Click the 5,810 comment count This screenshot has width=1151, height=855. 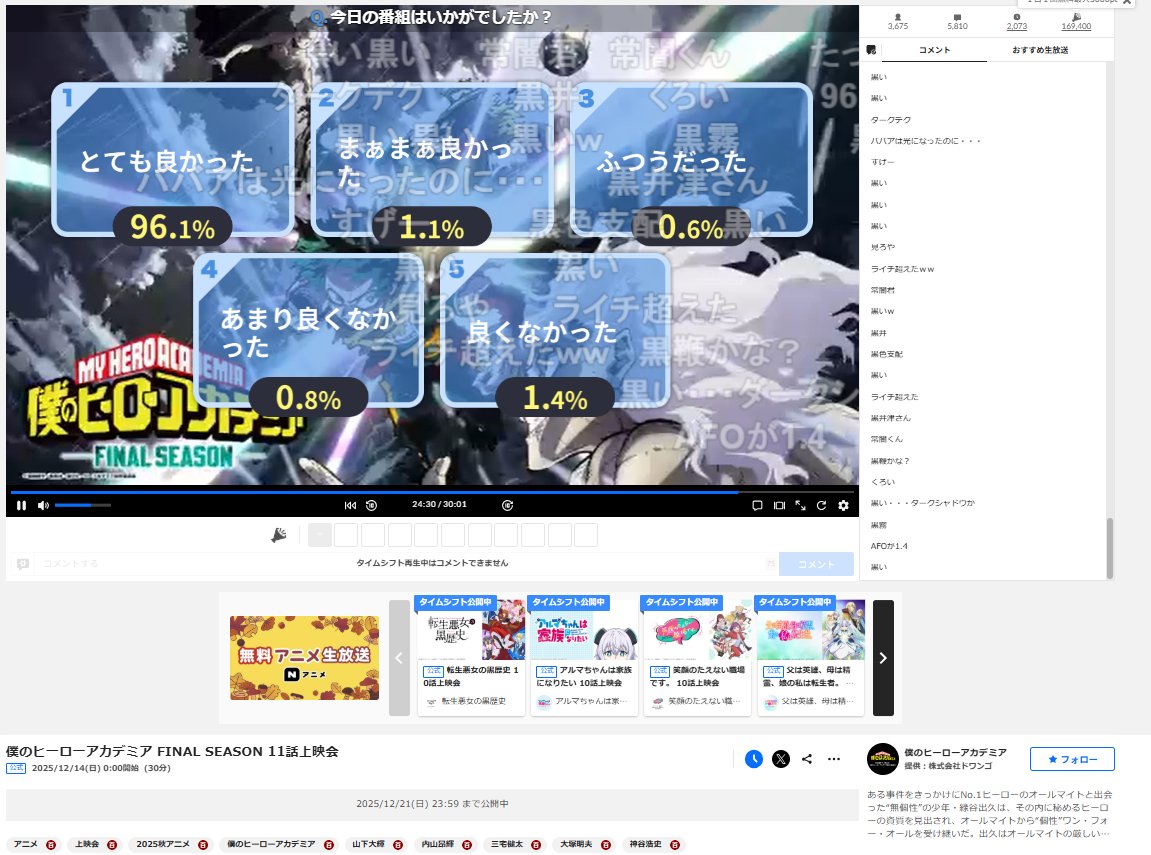click(x=957, y=22)
